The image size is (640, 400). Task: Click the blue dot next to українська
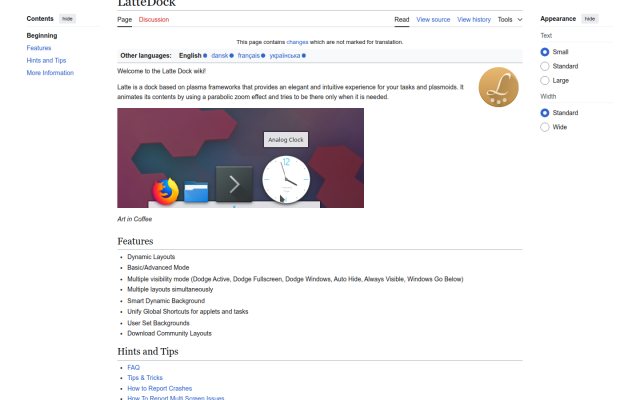click(304, 56)
